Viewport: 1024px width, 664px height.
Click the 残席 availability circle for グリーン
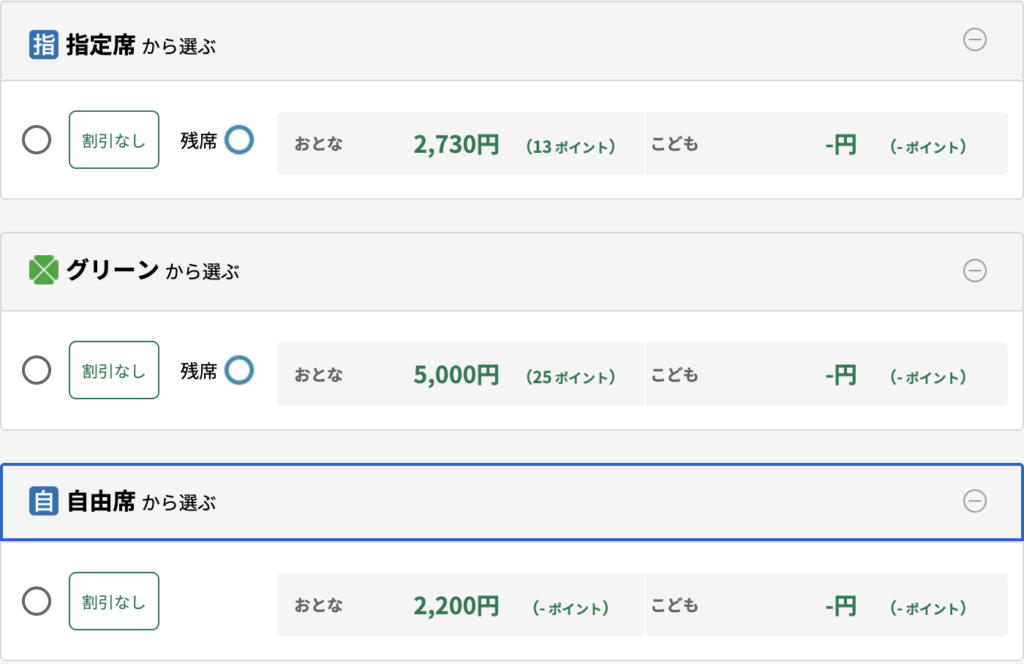pos(239,371)
